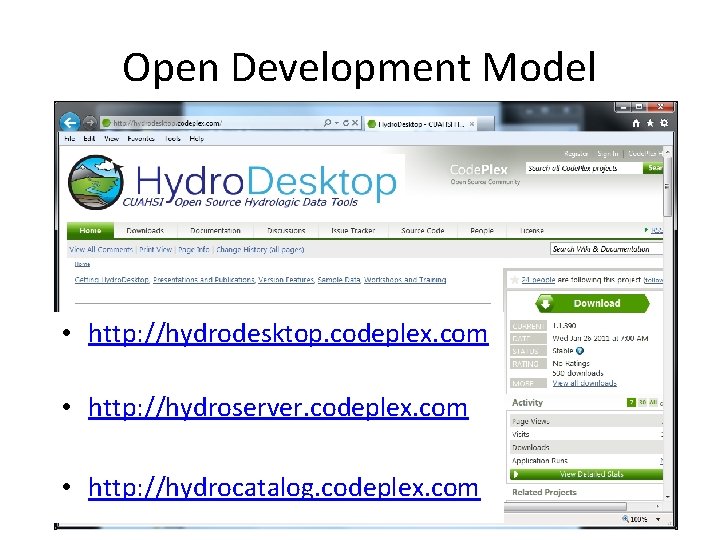The width and height of the screenshot is (720, 540).
Task: Click View Detailed Stats button
Action: pos(586,474)
